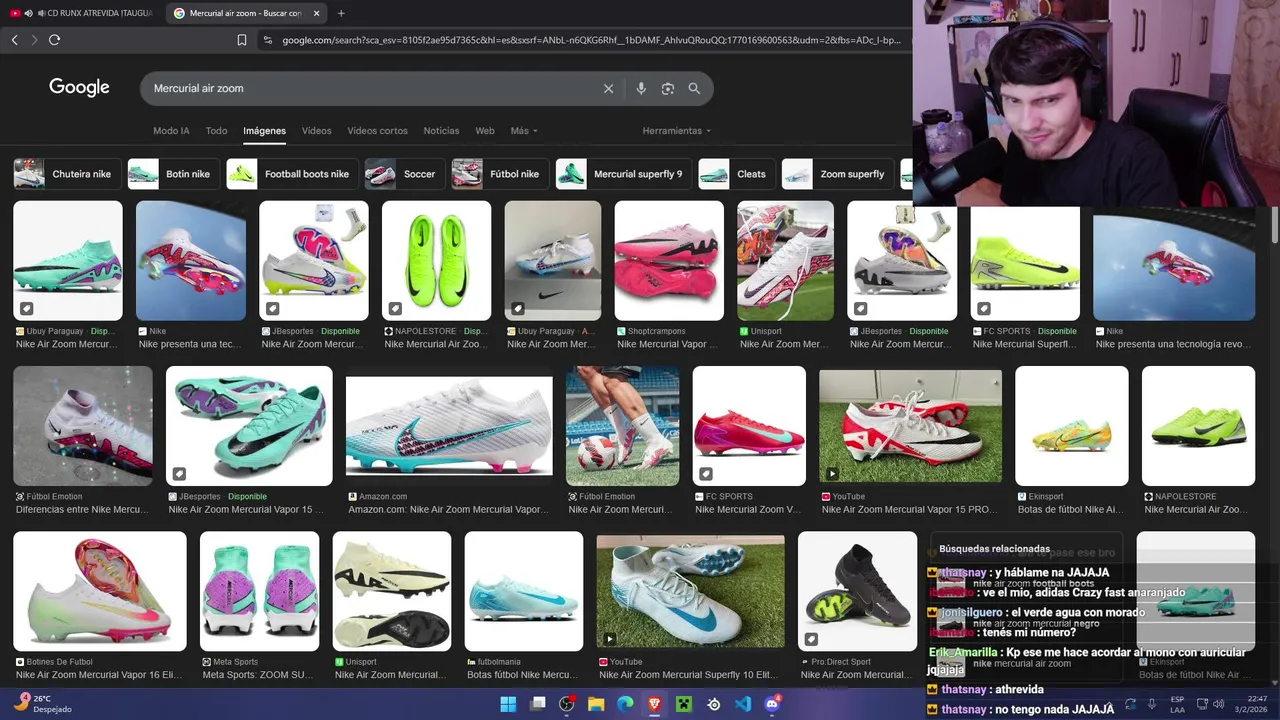
Task: Open Windows Start menu
Action: pos(508,704)
